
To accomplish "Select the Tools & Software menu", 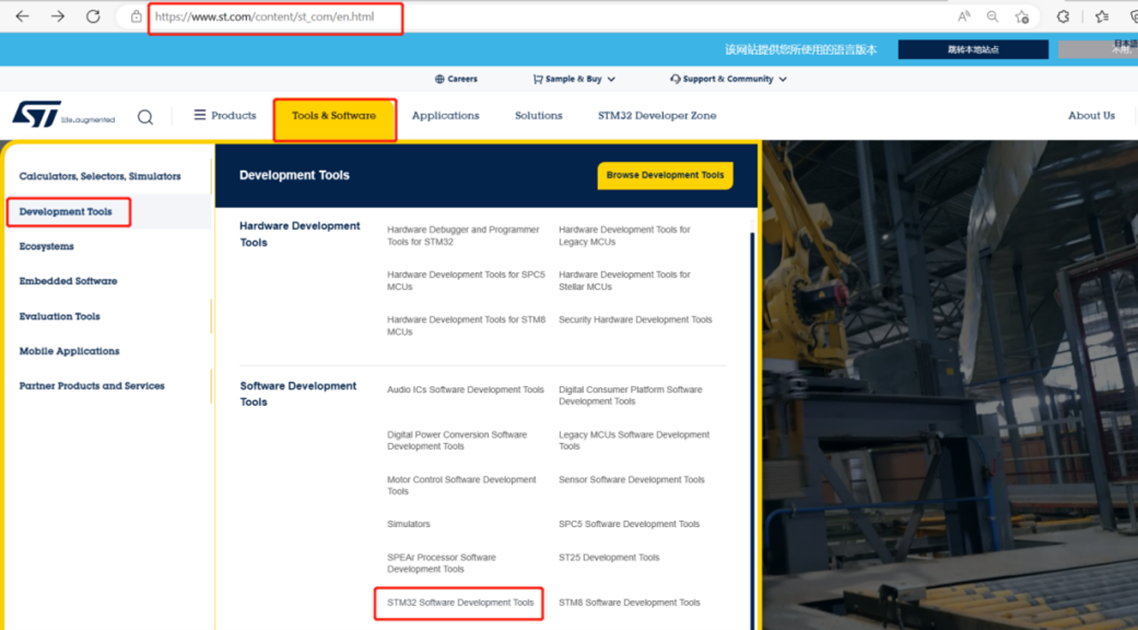I will (x=334, y=116).
